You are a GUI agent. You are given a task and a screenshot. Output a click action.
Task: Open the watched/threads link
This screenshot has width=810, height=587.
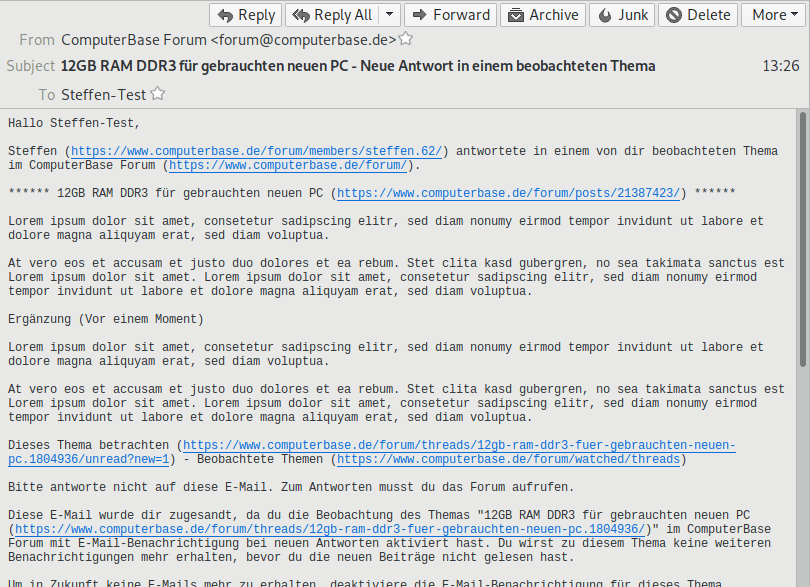point(508,459)
